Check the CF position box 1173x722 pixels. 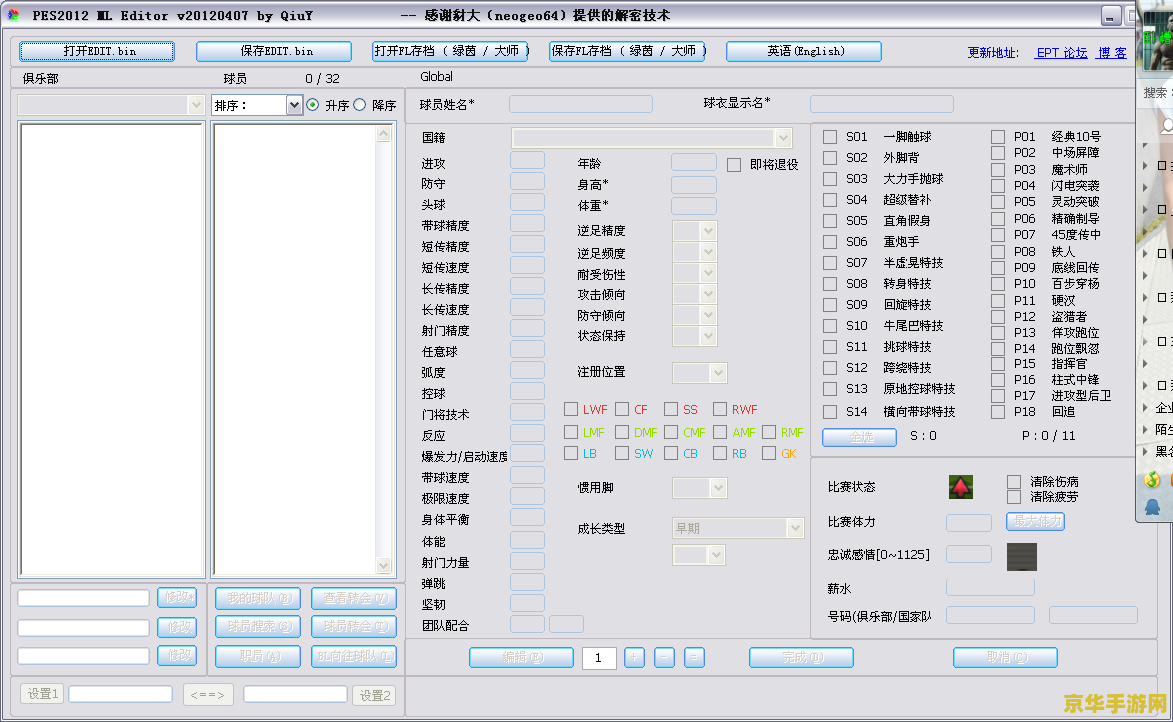click(622, 409)
